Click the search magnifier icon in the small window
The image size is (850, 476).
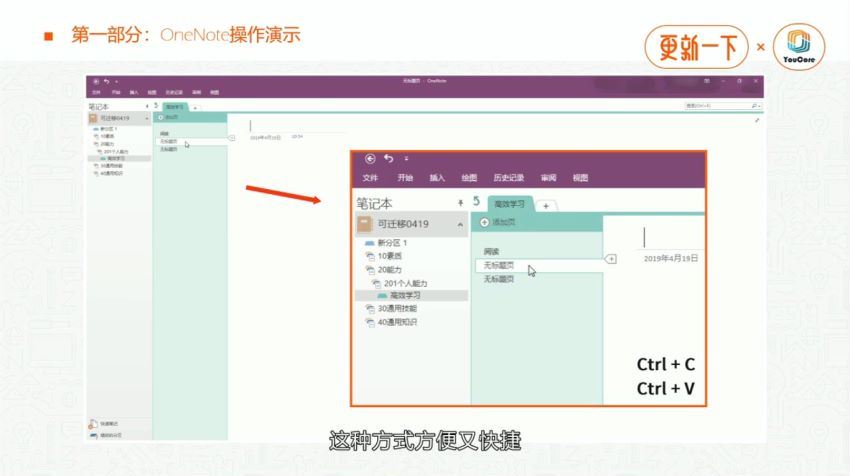(754, 106)
